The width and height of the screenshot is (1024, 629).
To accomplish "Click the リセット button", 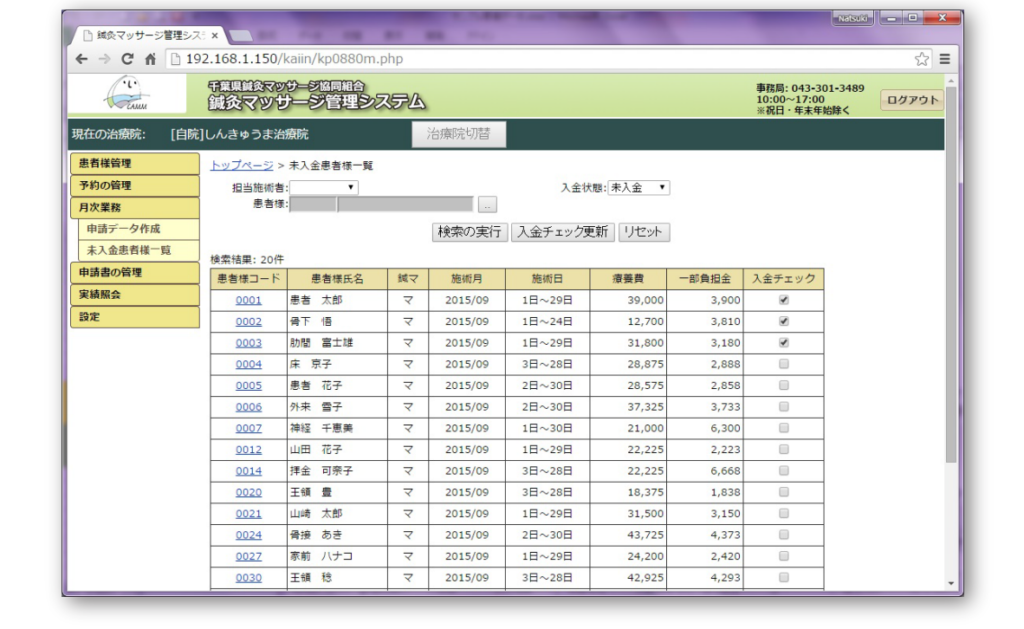I will (644, 232).
